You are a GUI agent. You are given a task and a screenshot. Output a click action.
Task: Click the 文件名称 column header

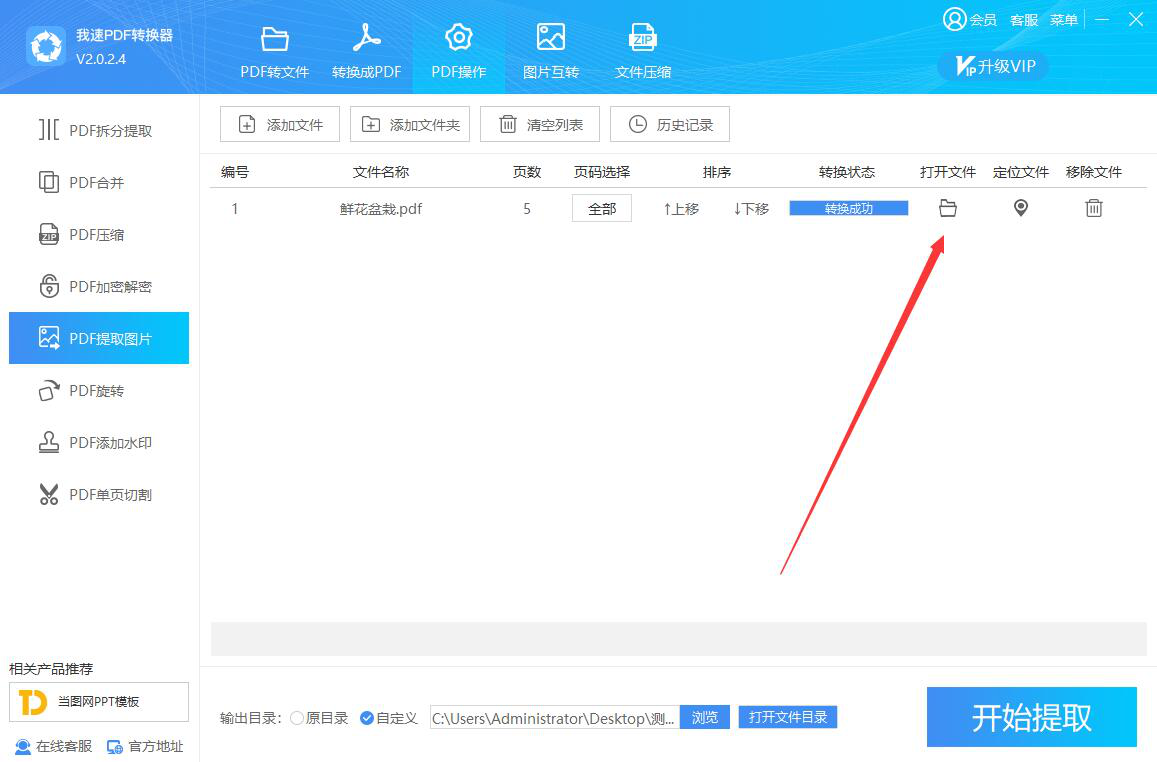tap(381, 172)
